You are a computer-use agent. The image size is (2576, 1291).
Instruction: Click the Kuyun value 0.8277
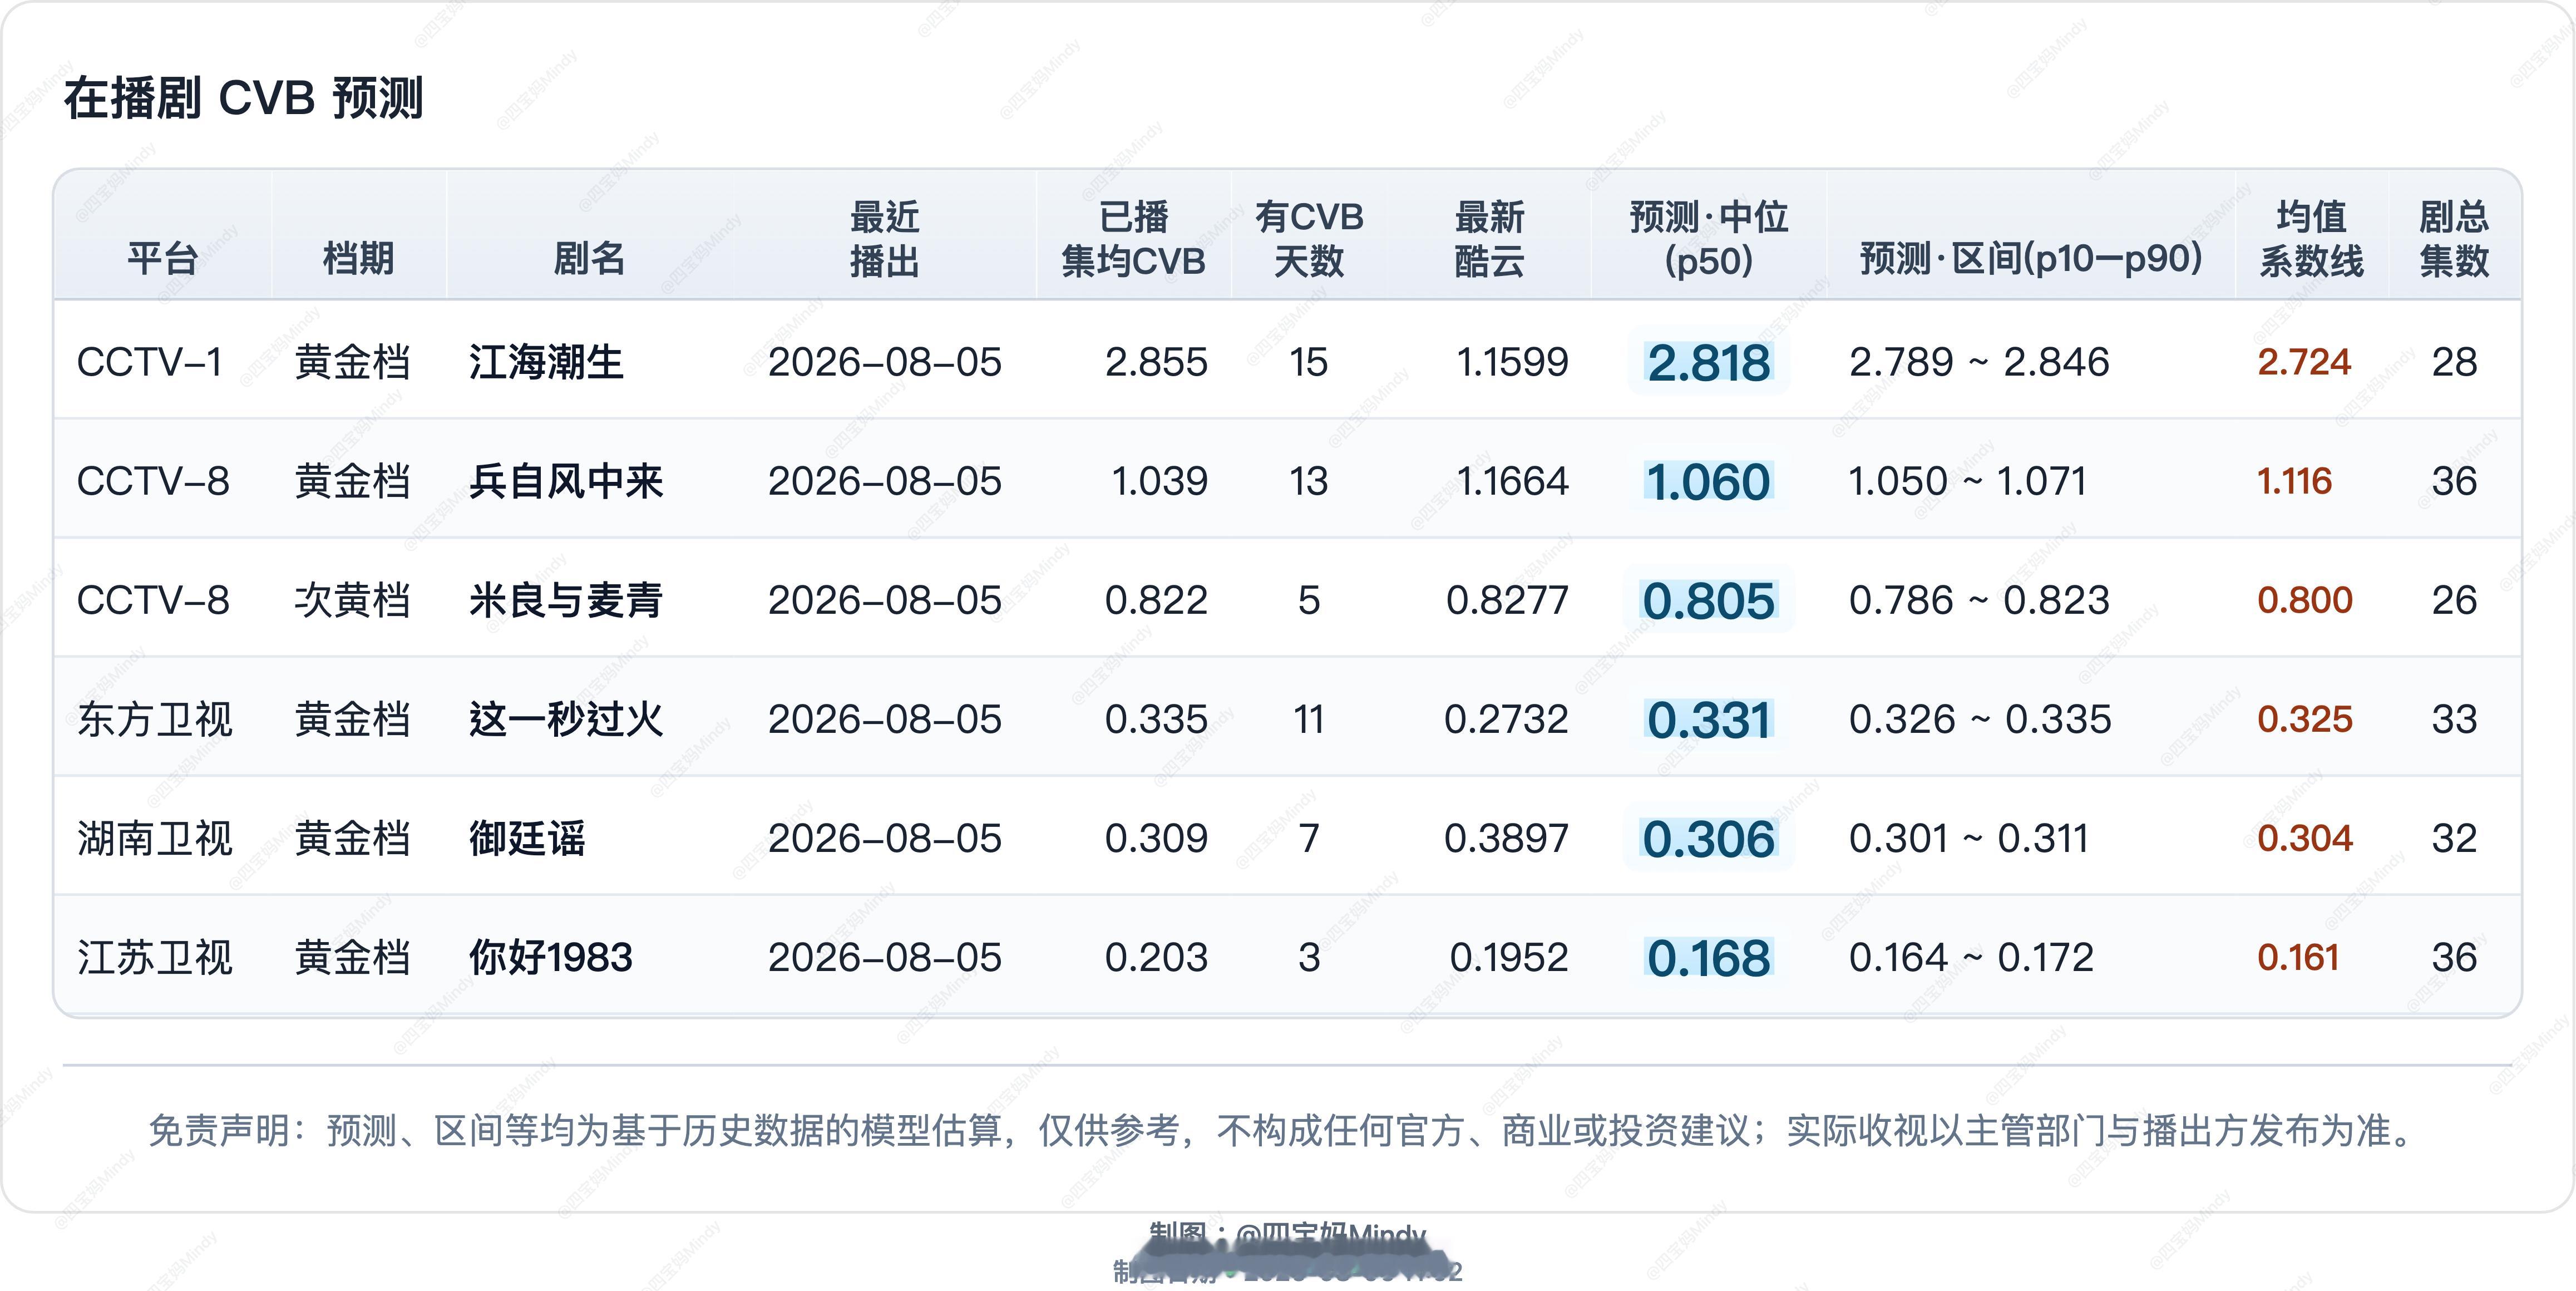(x=1507, y=600)
